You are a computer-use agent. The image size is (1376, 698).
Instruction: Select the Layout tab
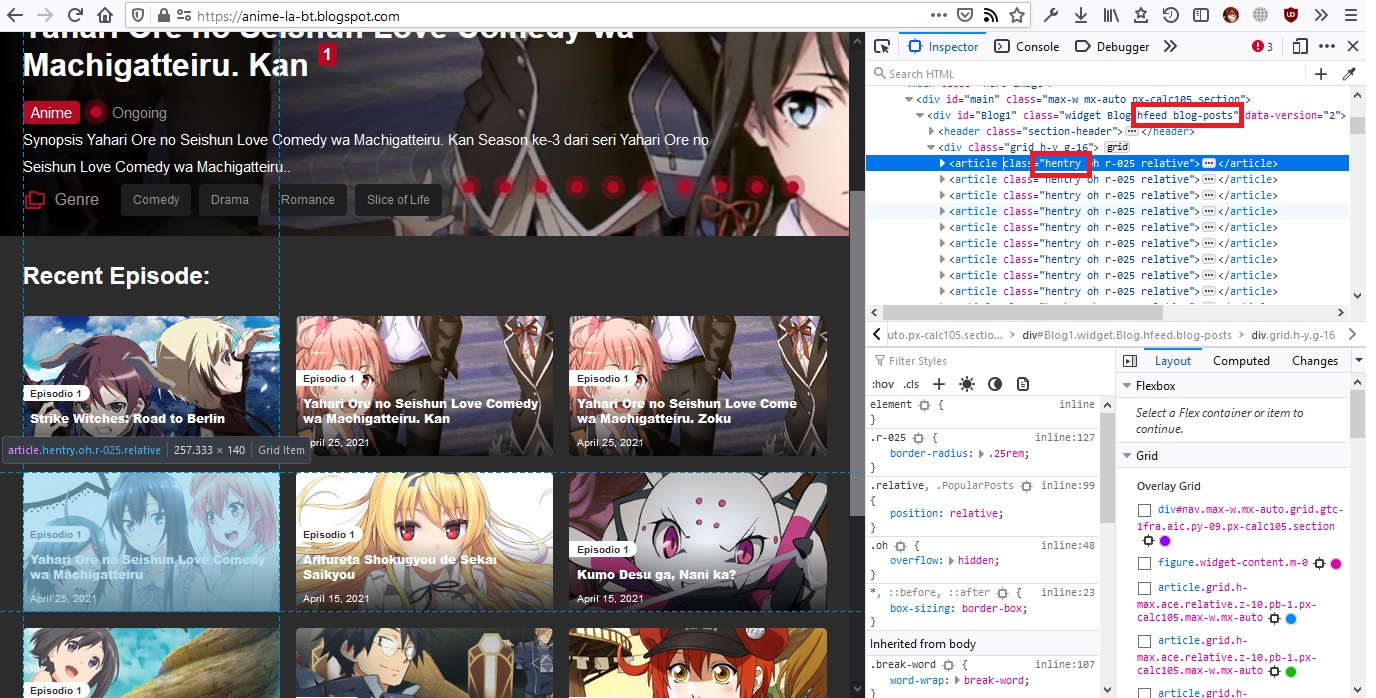(1173, 361)
